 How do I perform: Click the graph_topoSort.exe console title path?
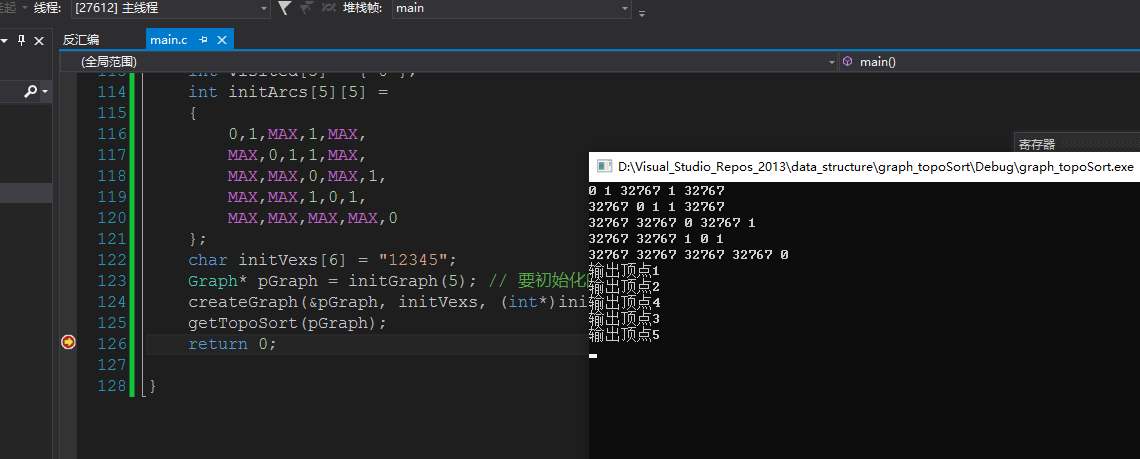[875, 167]
